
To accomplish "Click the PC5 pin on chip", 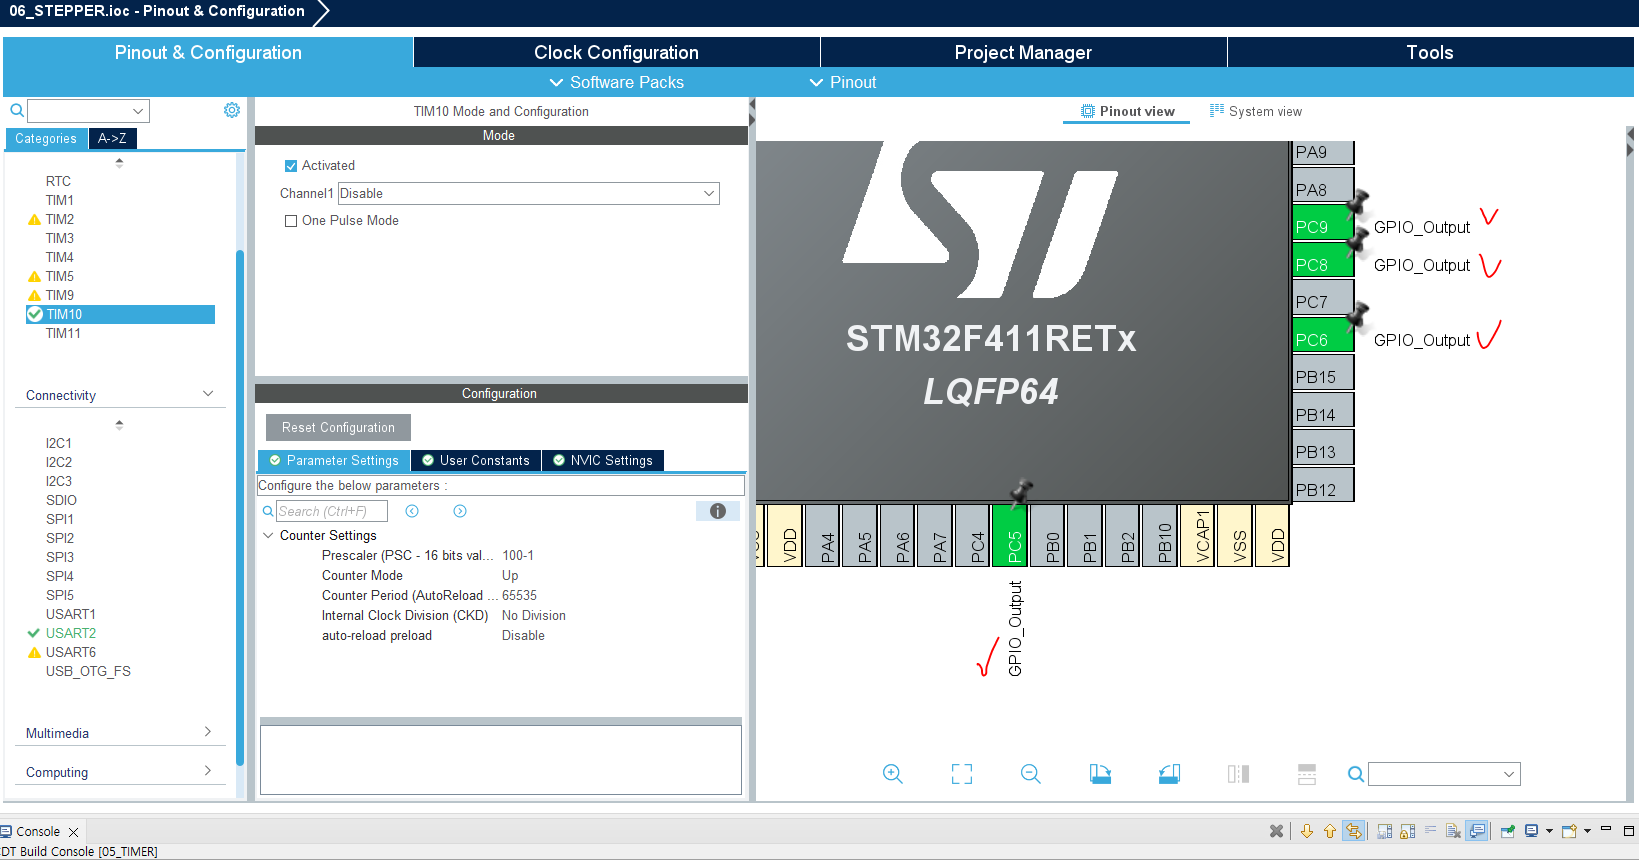I will coord(1010,535).
